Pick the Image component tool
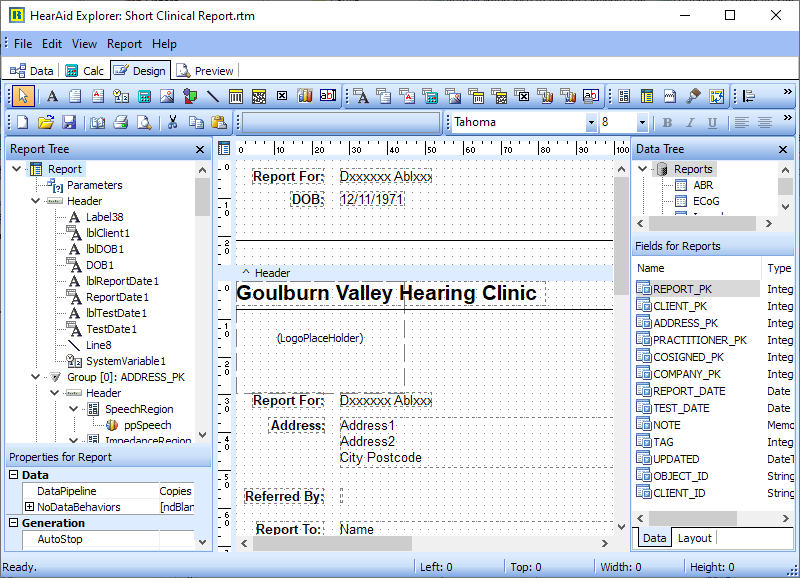 [x=167, y=96]
